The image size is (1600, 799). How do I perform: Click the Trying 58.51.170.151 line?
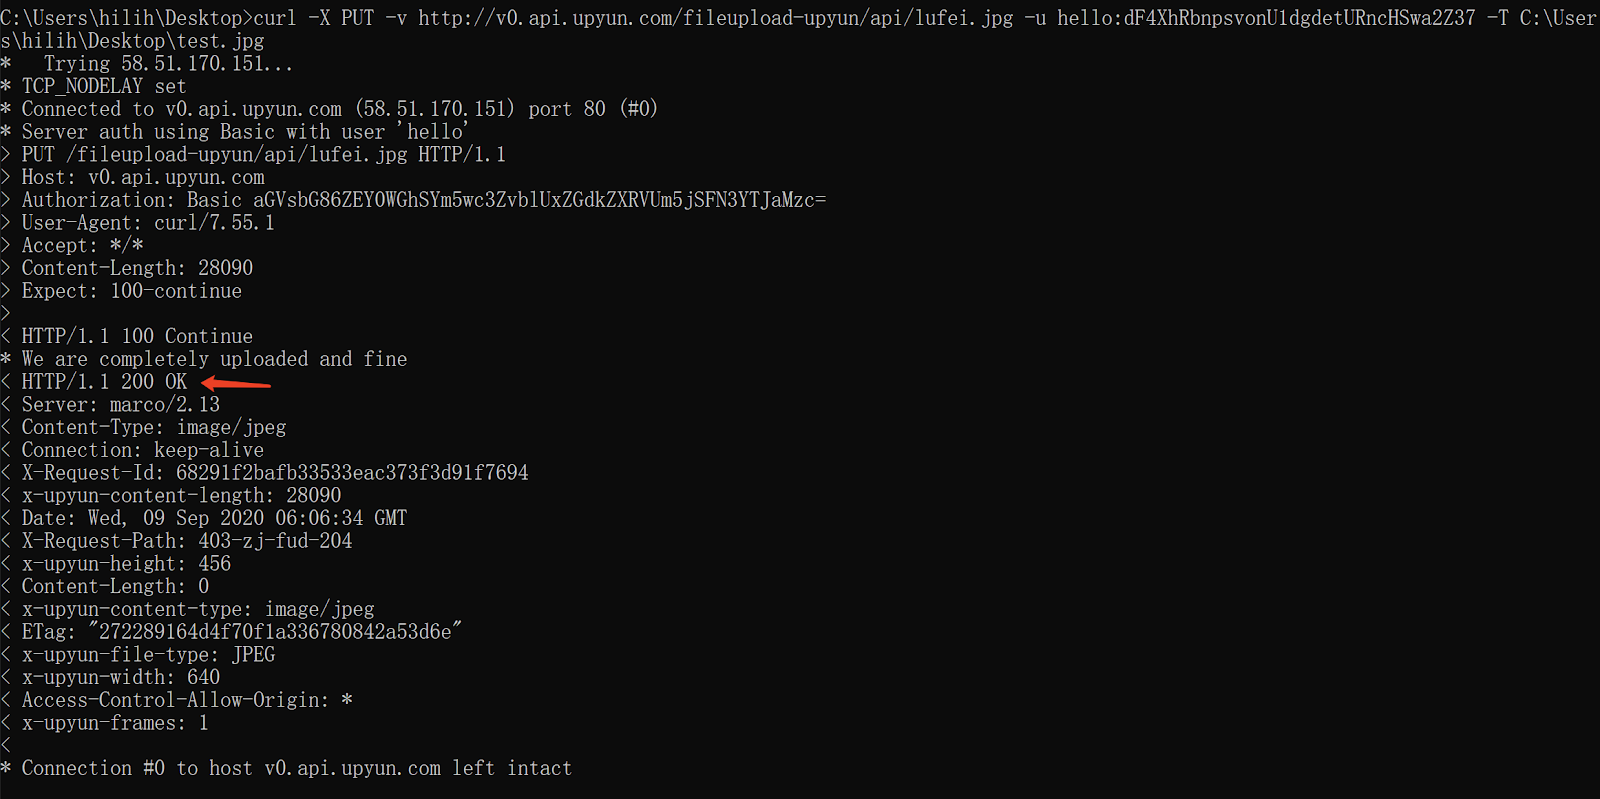(x=147, y=64)
